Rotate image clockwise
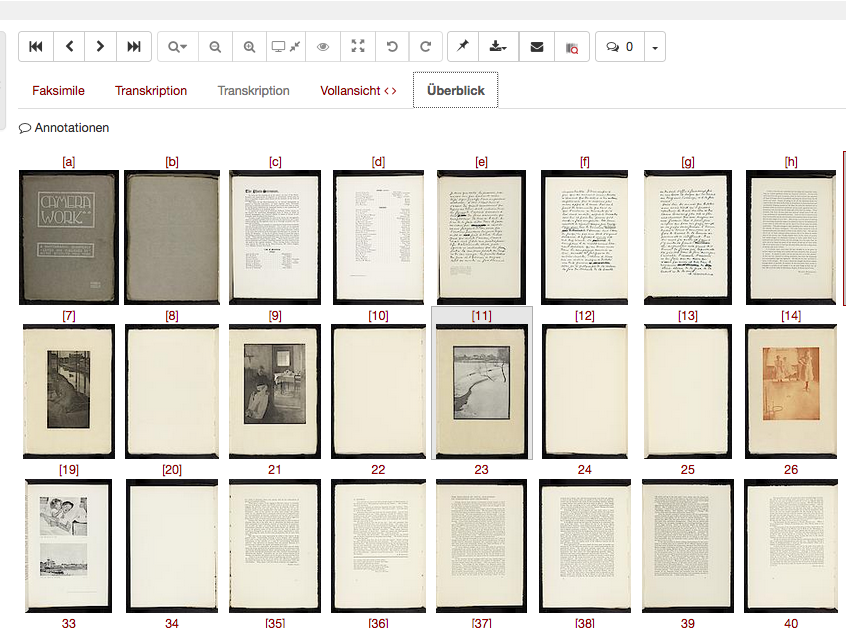This screenshot has height=628, width=846. coord(425,47)
